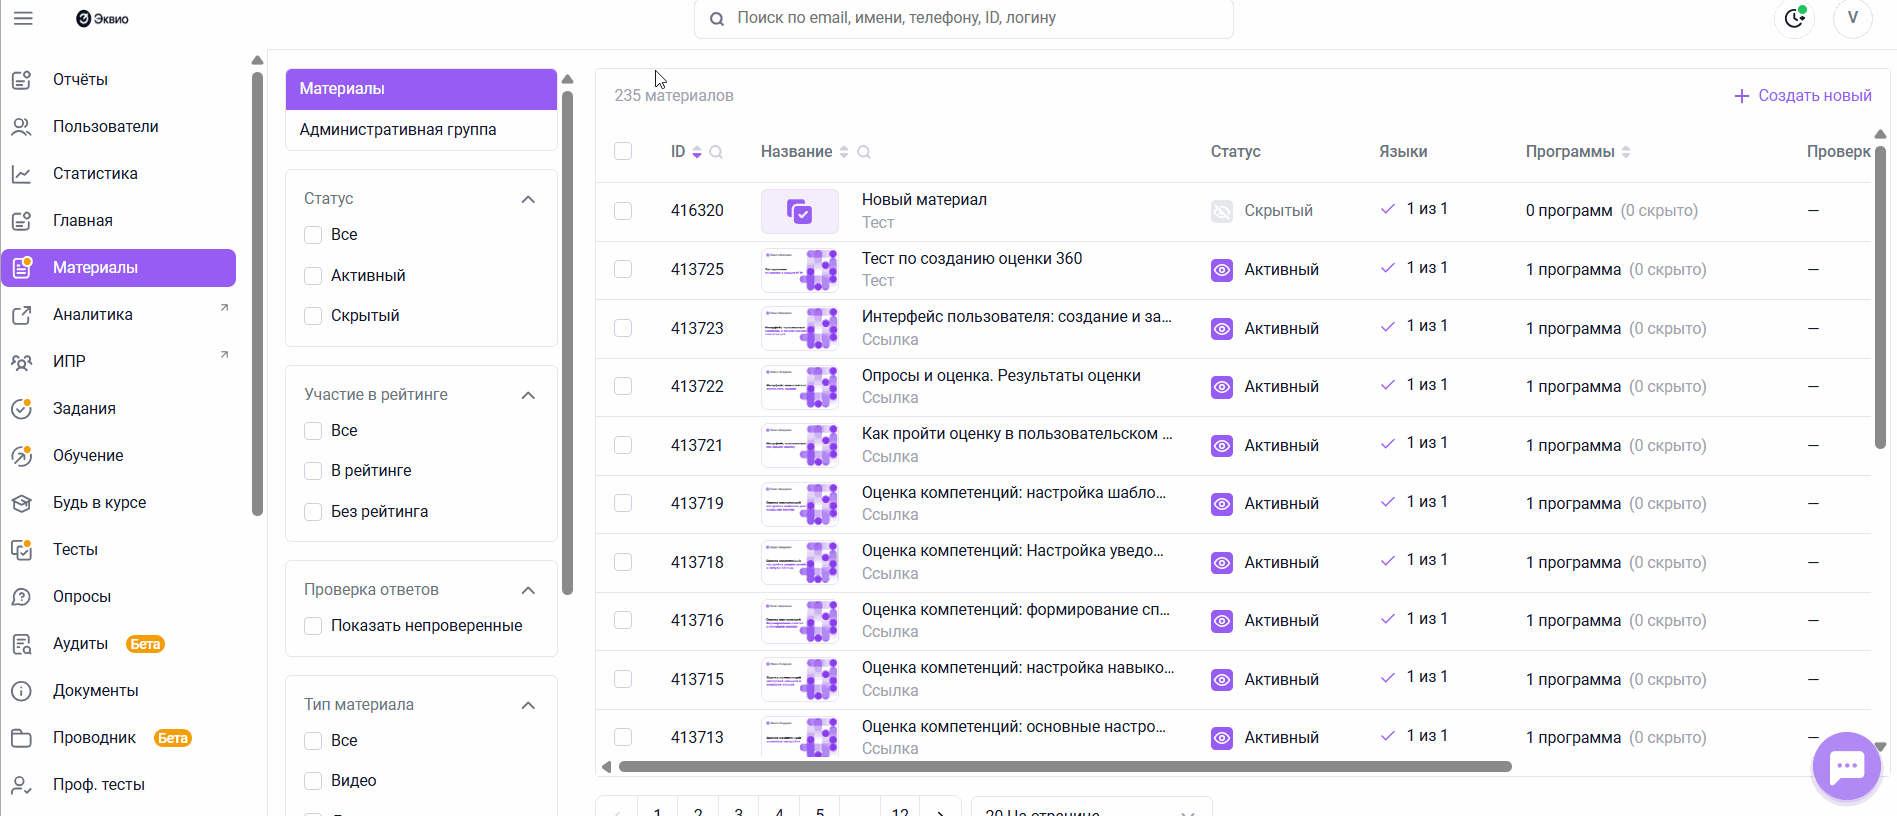Click the clock notification icon in header

pyautogui.click(x=1794, y=18)
